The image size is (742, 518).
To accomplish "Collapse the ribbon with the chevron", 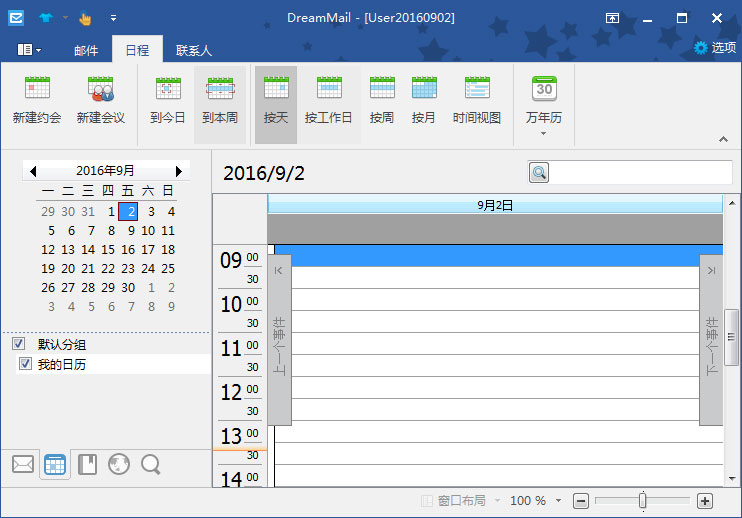I will [x=723, y=139].
